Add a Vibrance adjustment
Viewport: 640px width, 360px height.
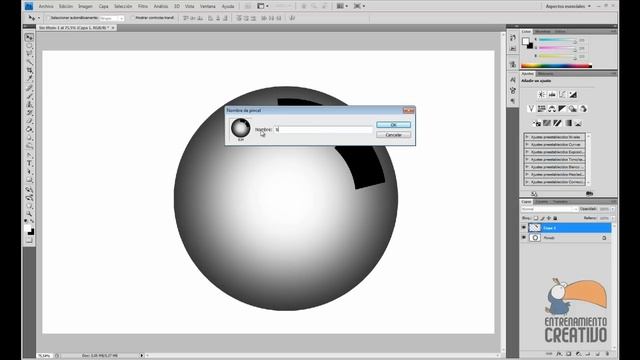[531, 109]
